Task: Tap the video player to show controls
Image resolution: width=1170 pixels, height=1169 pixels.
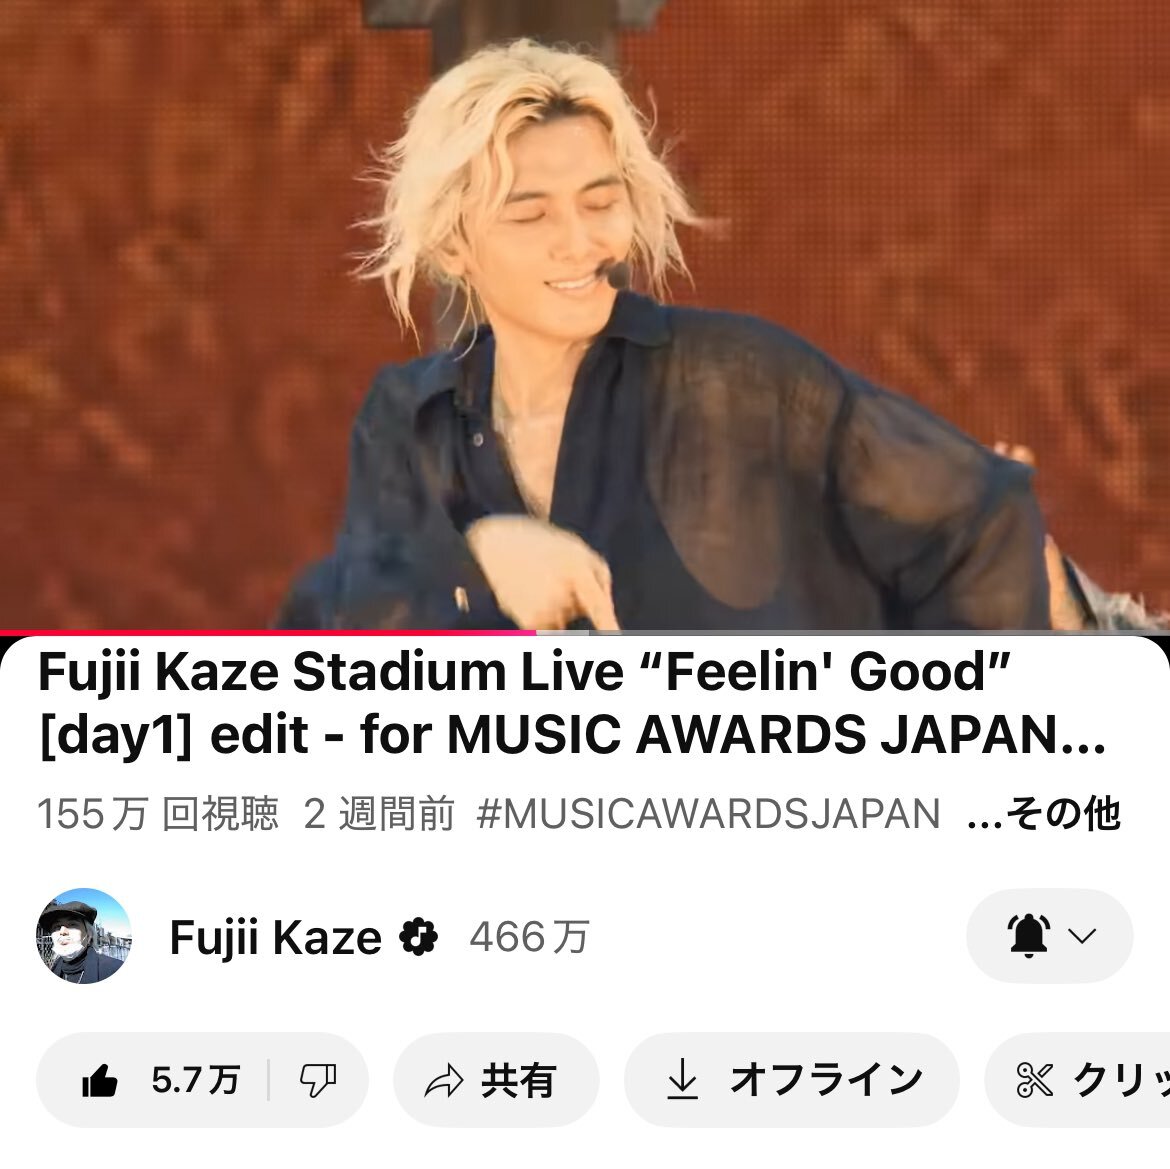Action: [x=585, y=315]
